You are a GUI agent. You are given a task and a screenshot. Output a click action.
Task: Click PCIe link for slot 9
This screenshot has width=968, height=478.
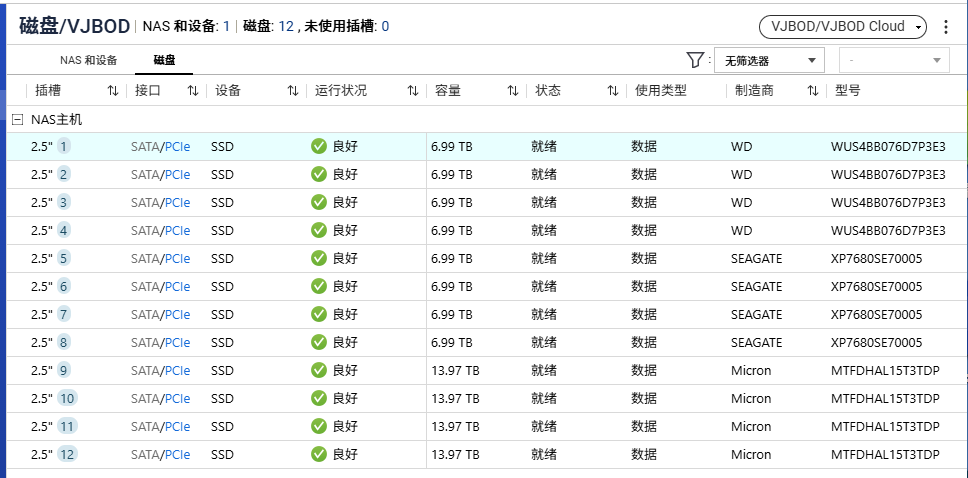click(178, 370)
